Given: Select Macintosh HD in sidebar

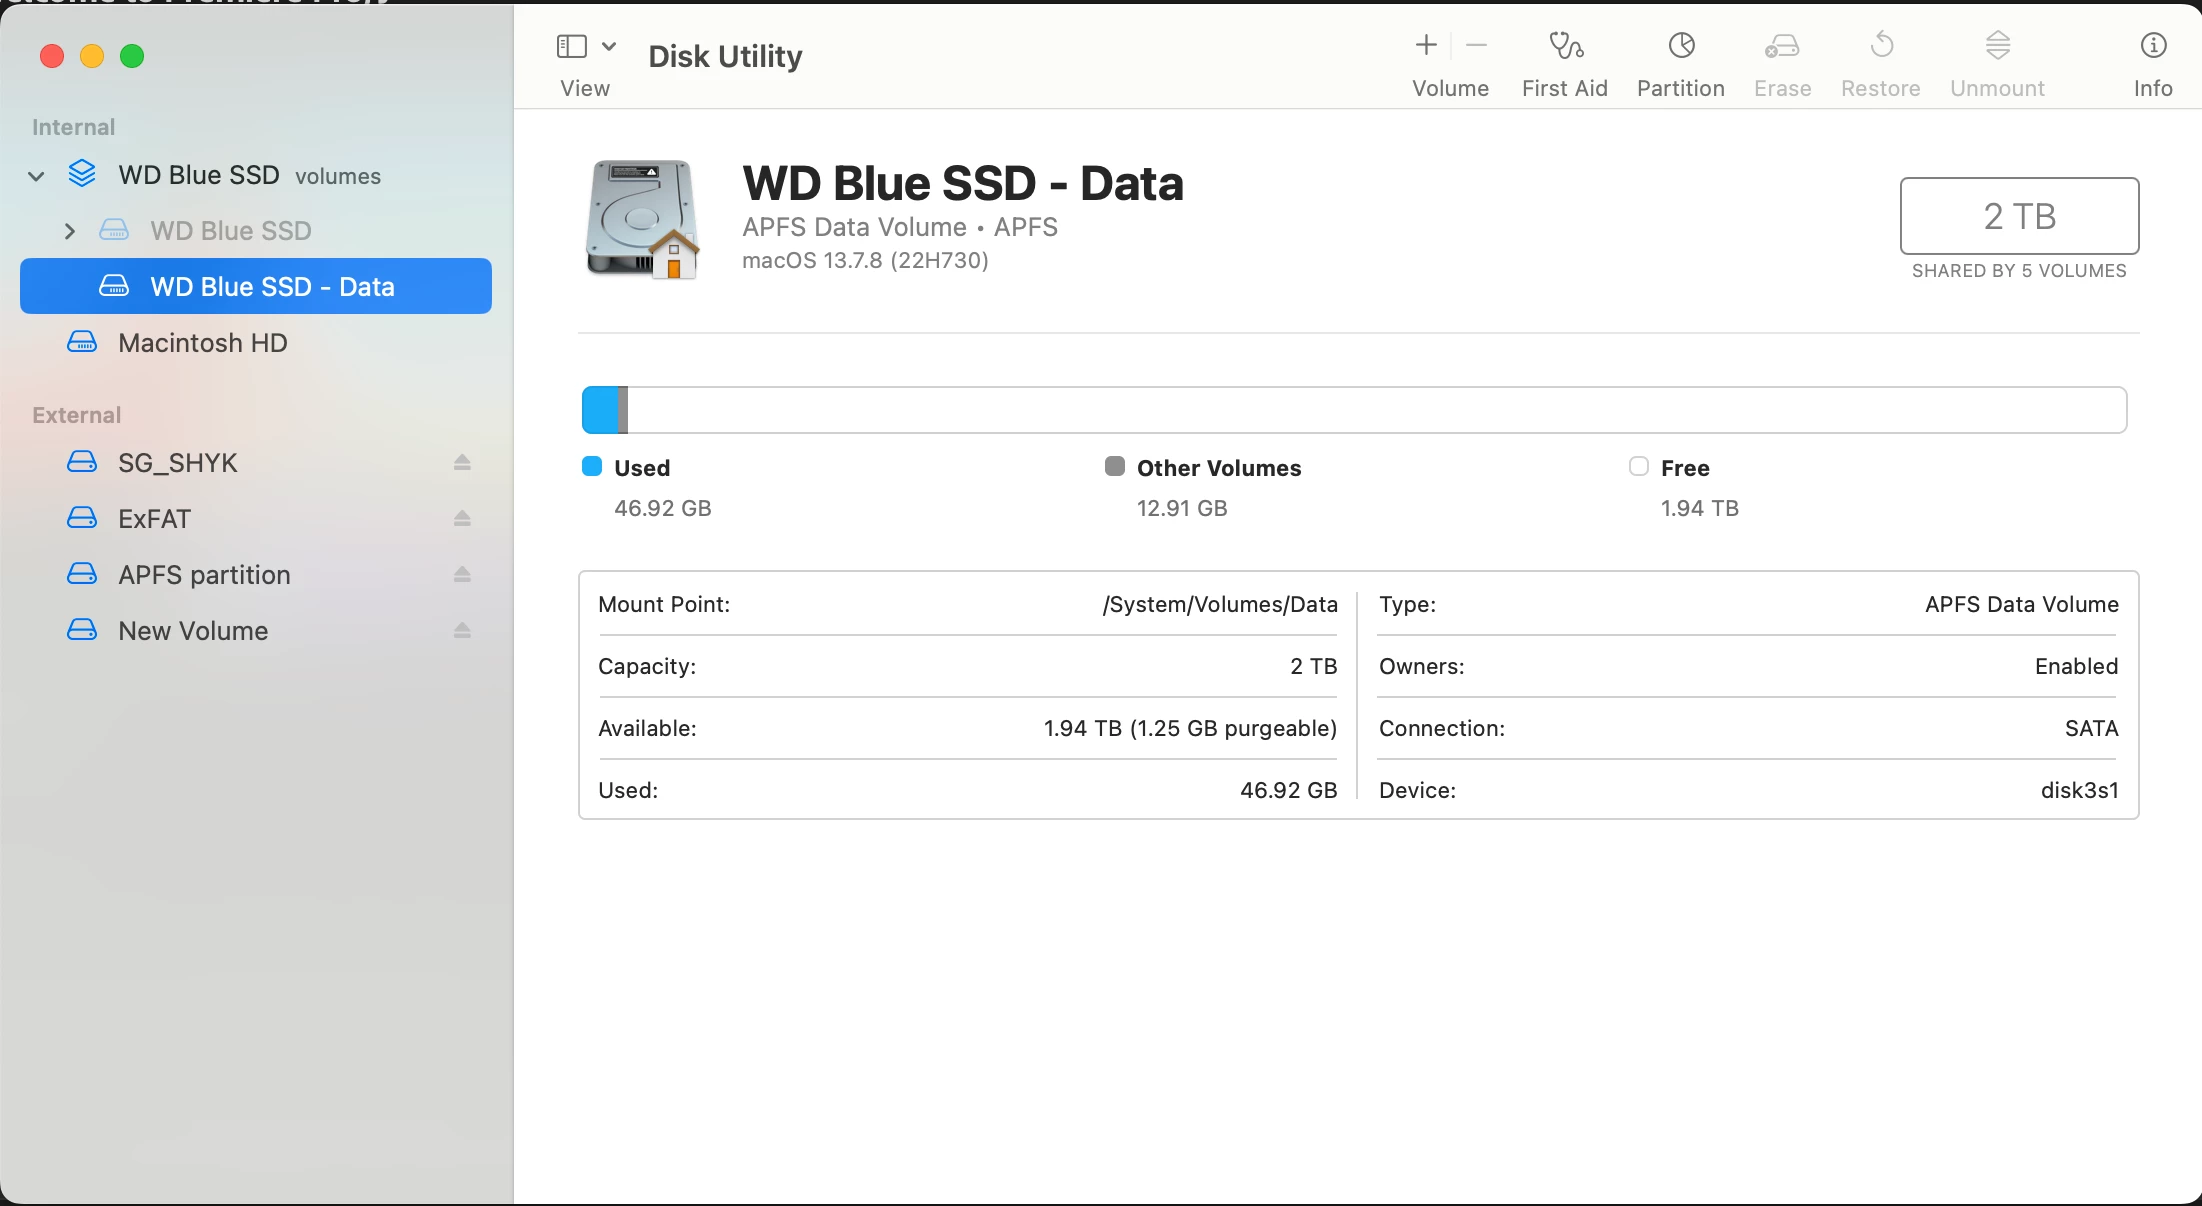Looking at the screenshot, I should pos(202,343).
